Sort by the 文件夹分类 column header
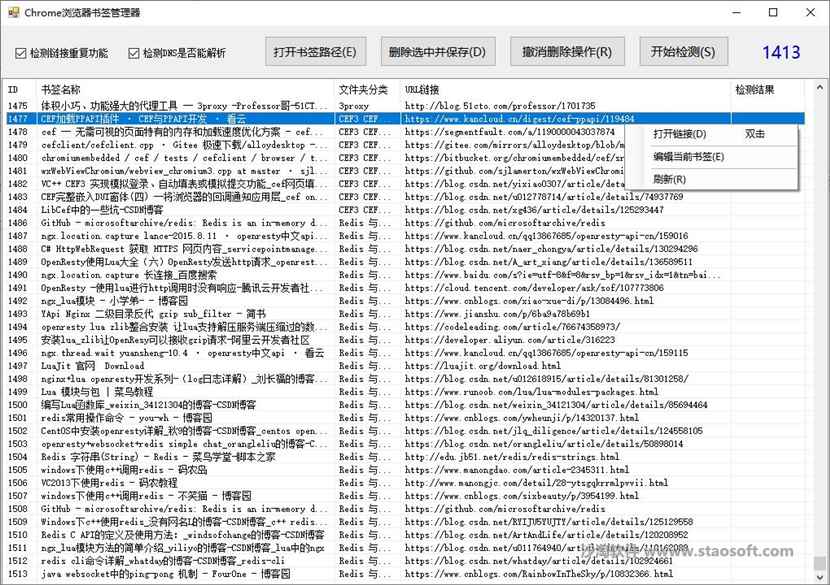Image resolution: width=830 pixels, height=585 pixels. 367,89
